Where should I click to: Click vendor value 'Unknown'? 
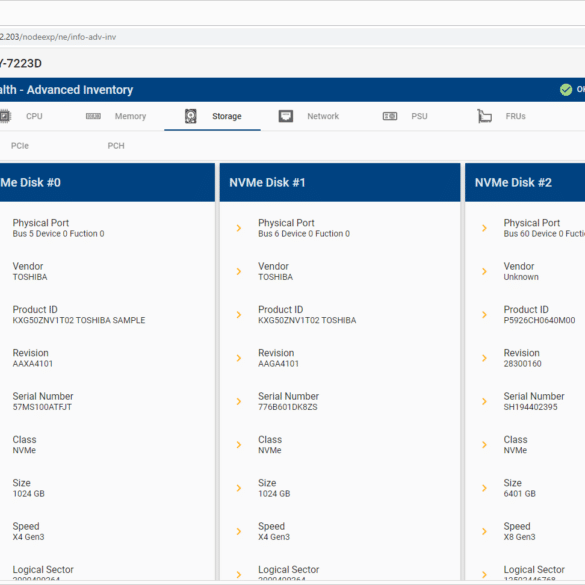pos(521,277)
